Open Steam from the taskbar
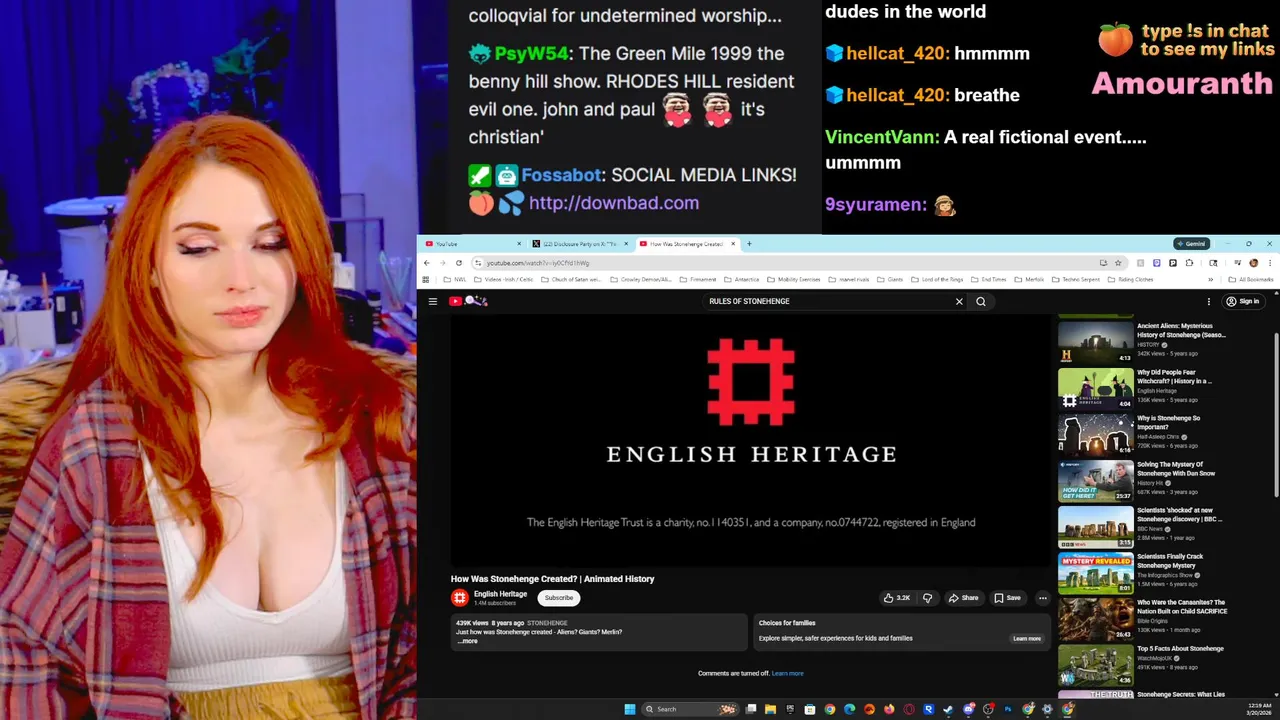Image resolution: width=1280 pixels, height=720 pixels. point(948,709)
